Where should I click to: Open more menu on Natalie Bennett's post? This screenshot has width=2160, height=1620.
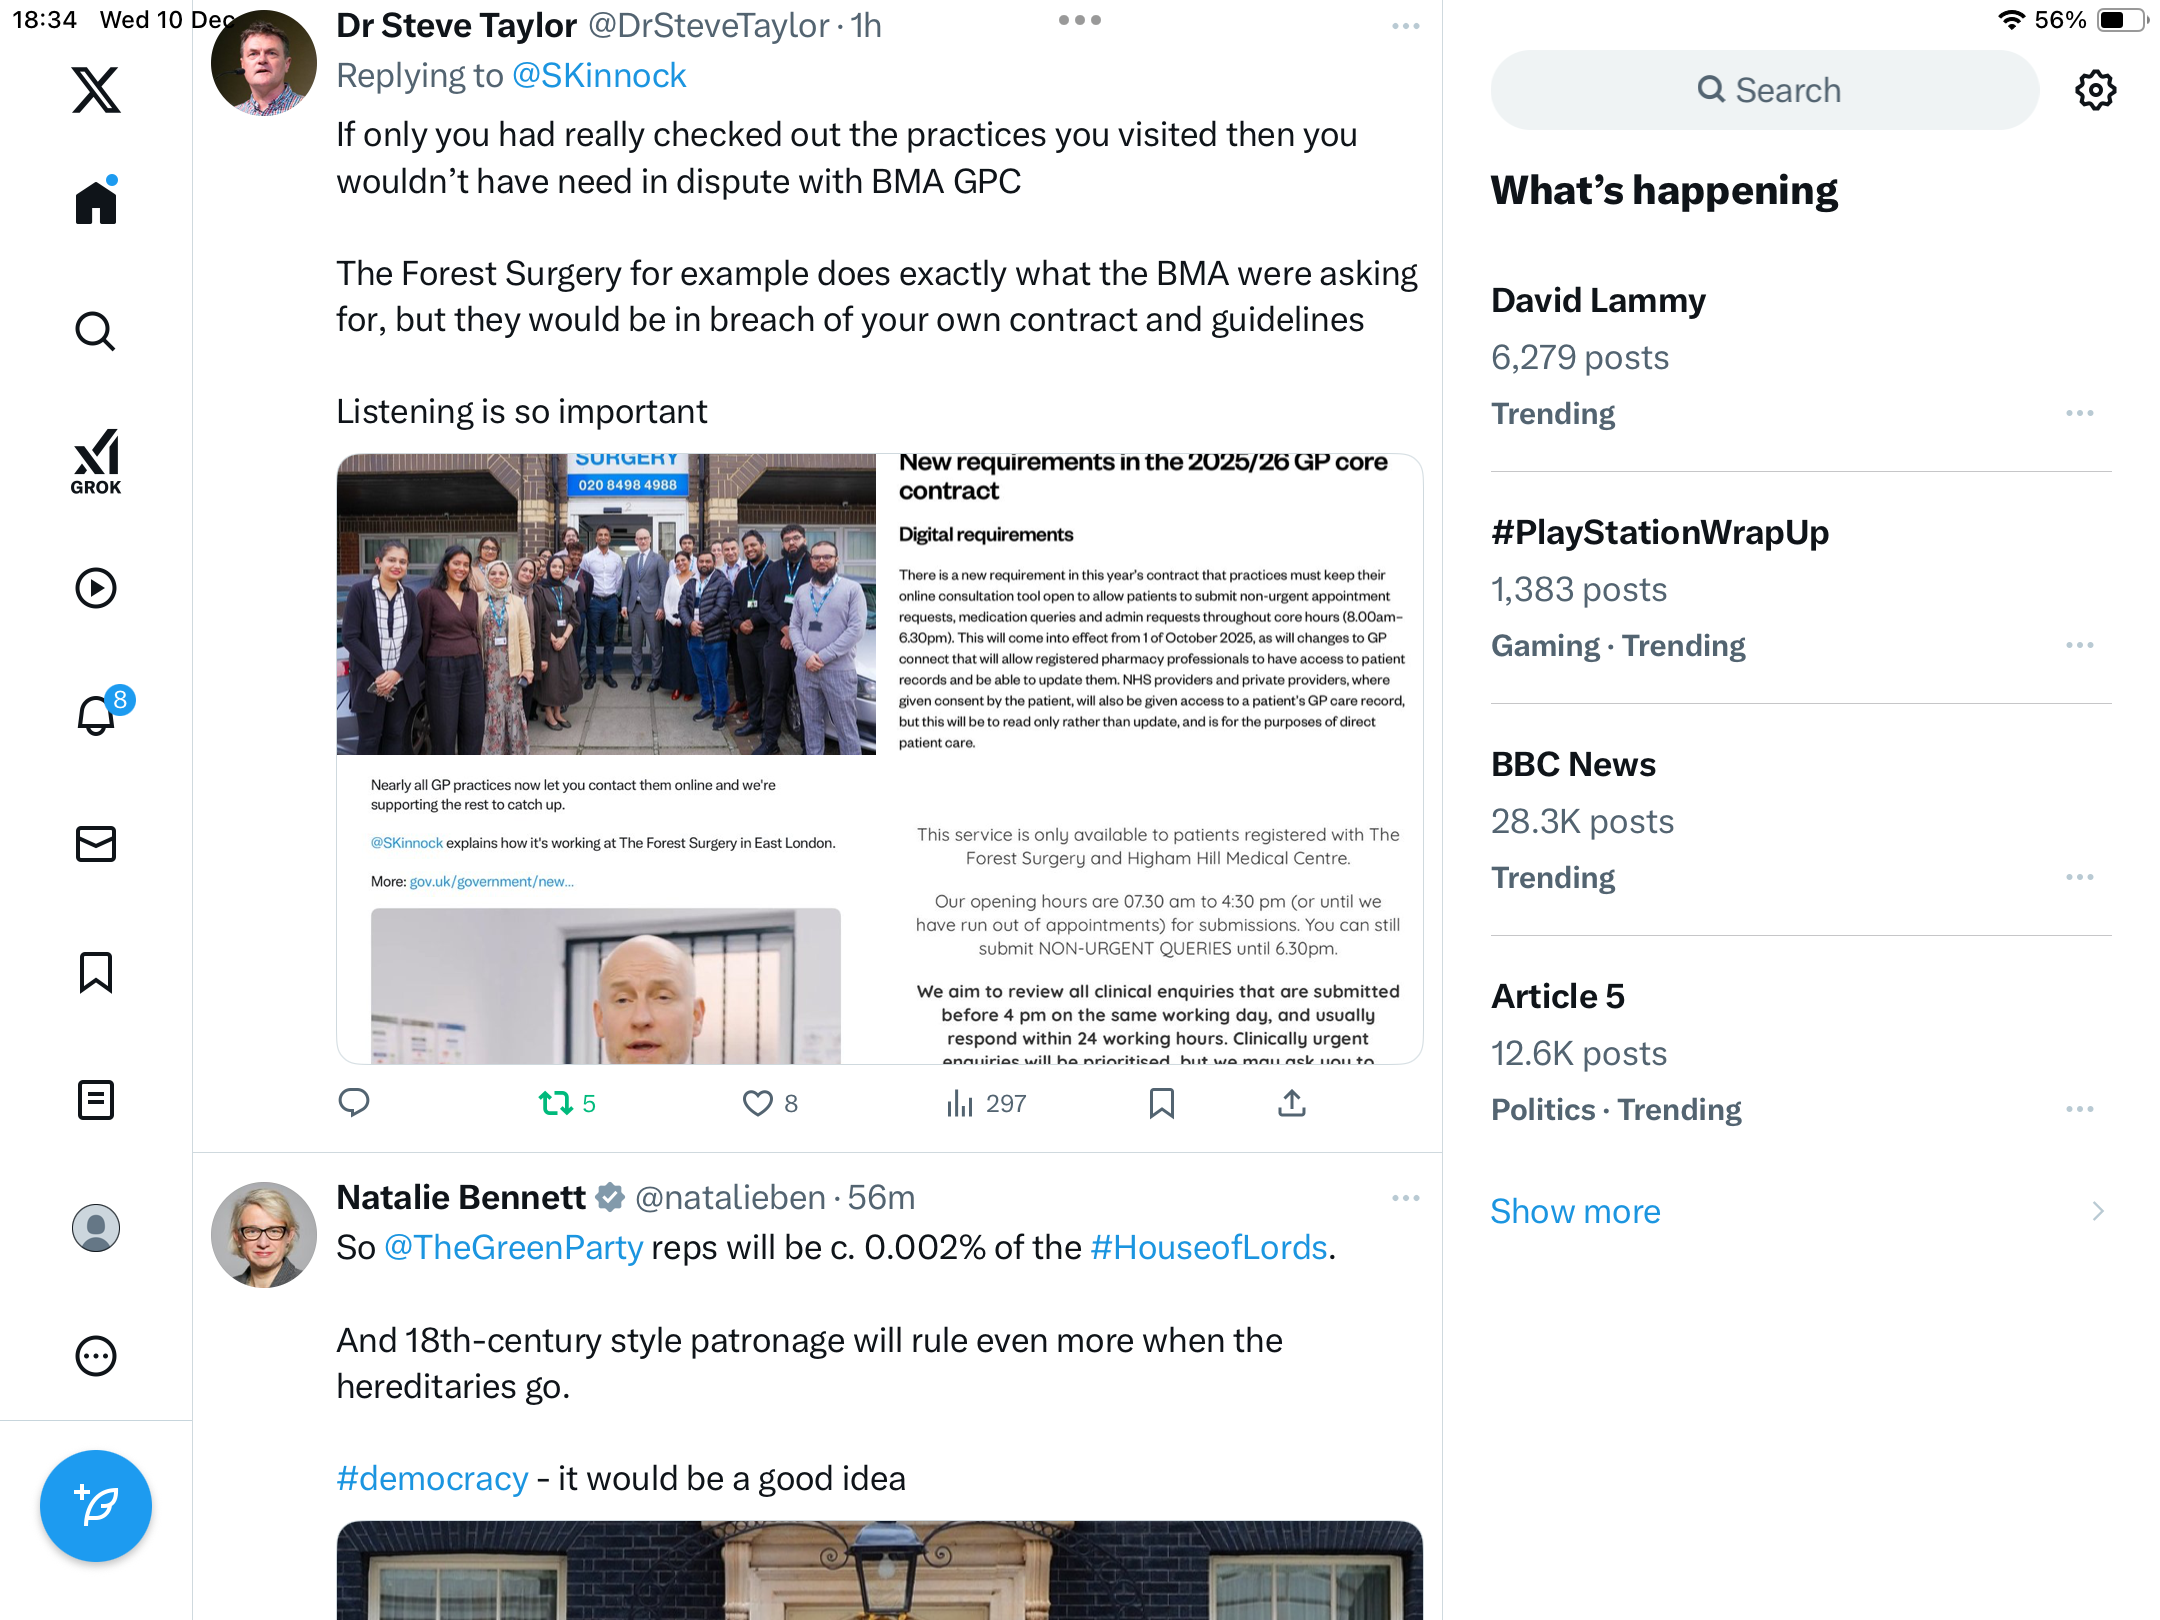[1405, 1197]
